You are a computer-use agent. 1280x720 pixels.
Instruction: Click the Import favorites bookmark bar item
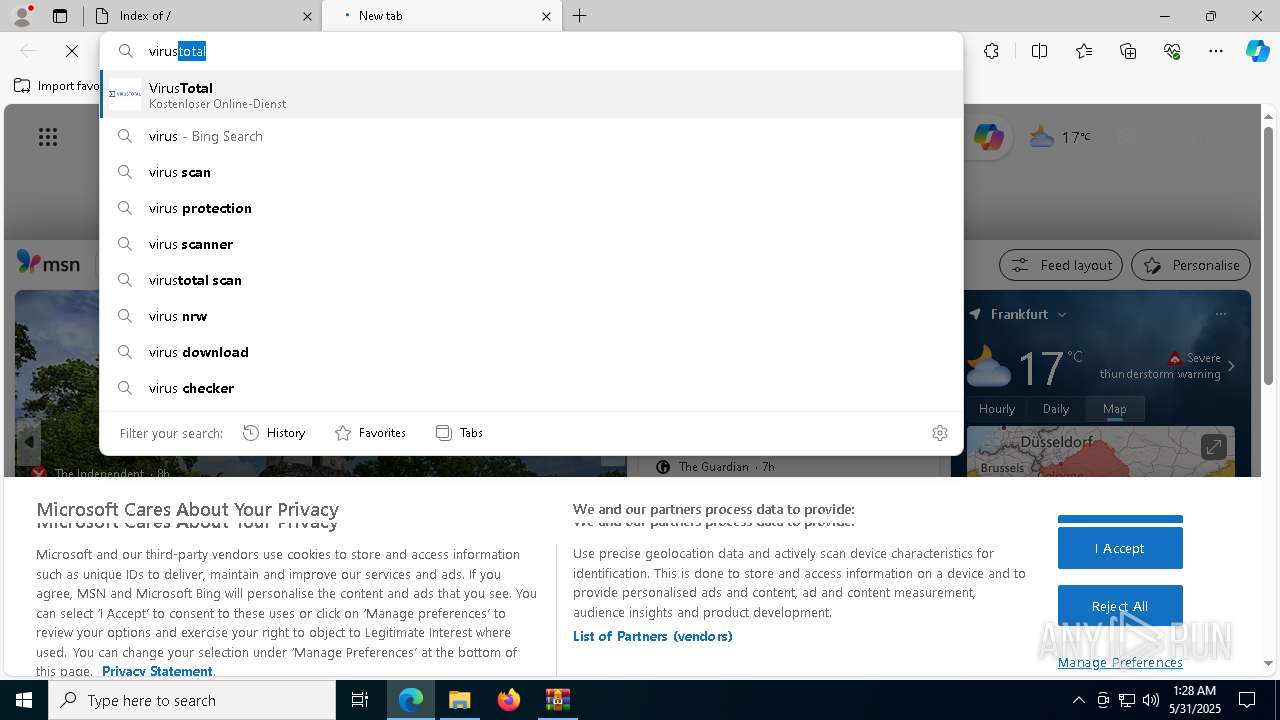(x=56, y=86)
